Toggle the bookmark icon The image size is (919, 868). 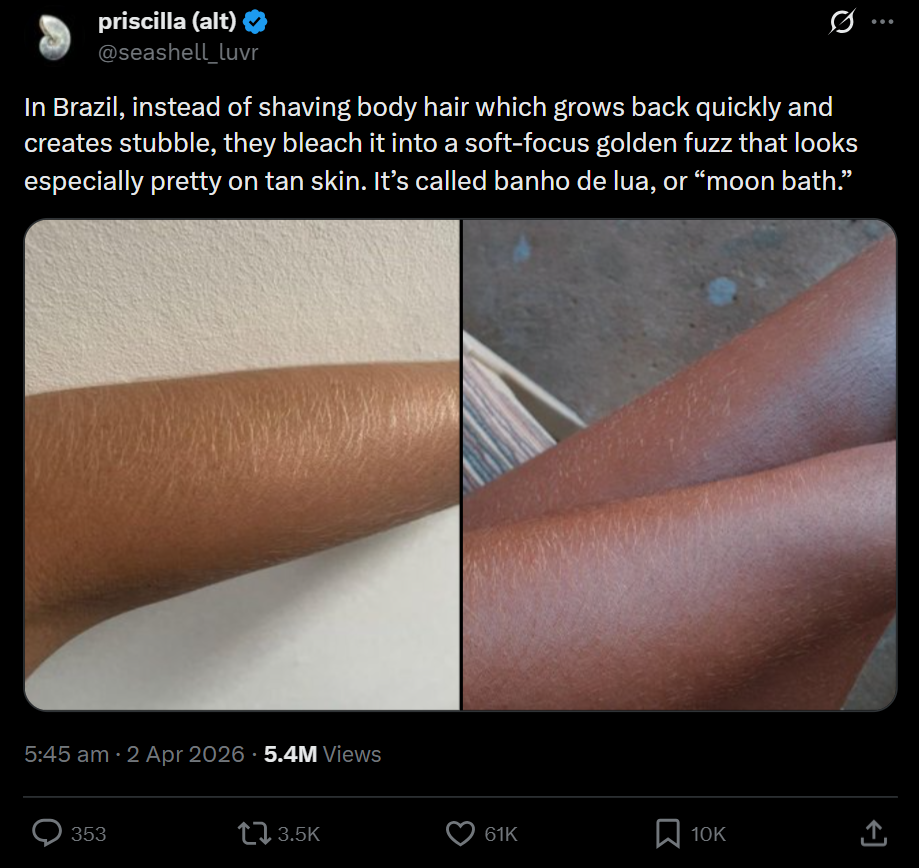(668, 833)
